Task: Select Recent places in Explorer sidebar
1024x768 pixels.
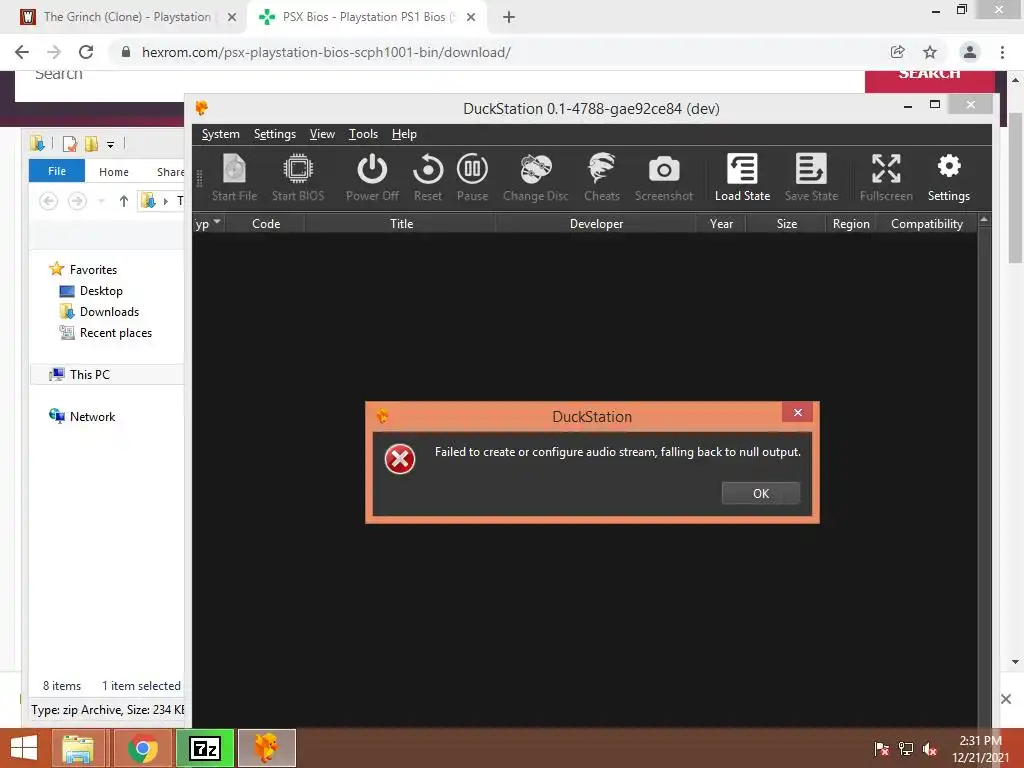Action: click(115, 332)
